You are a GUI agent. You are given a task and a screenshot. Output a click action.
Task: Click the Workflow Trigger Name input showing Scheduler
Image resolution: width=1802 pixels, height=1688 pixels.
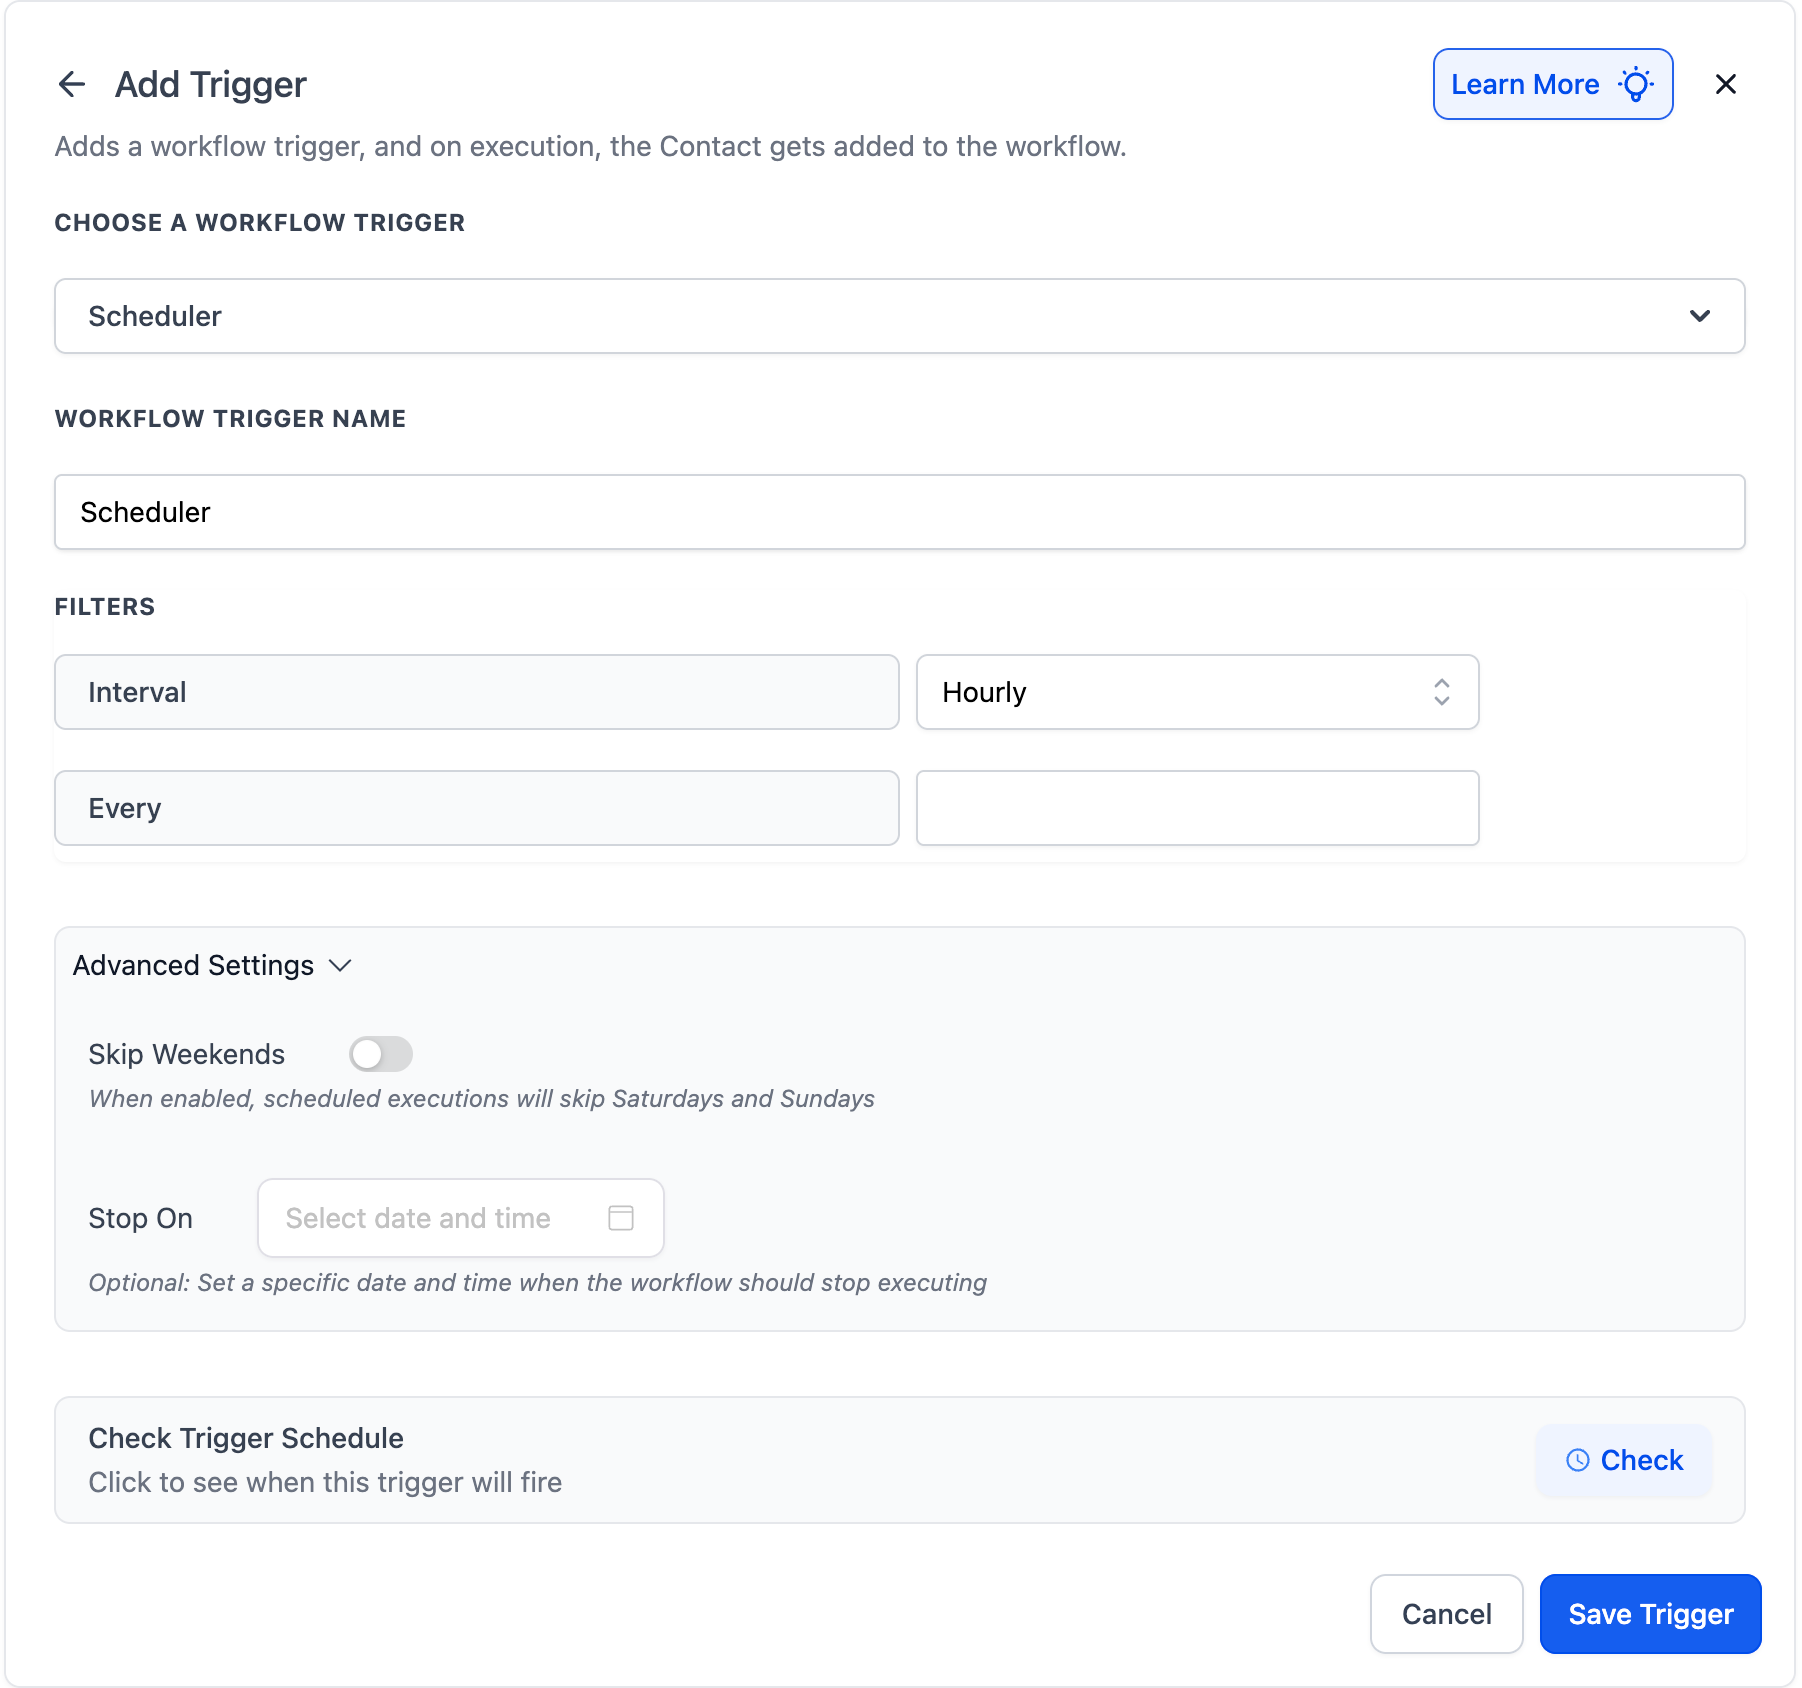point(900,512)
